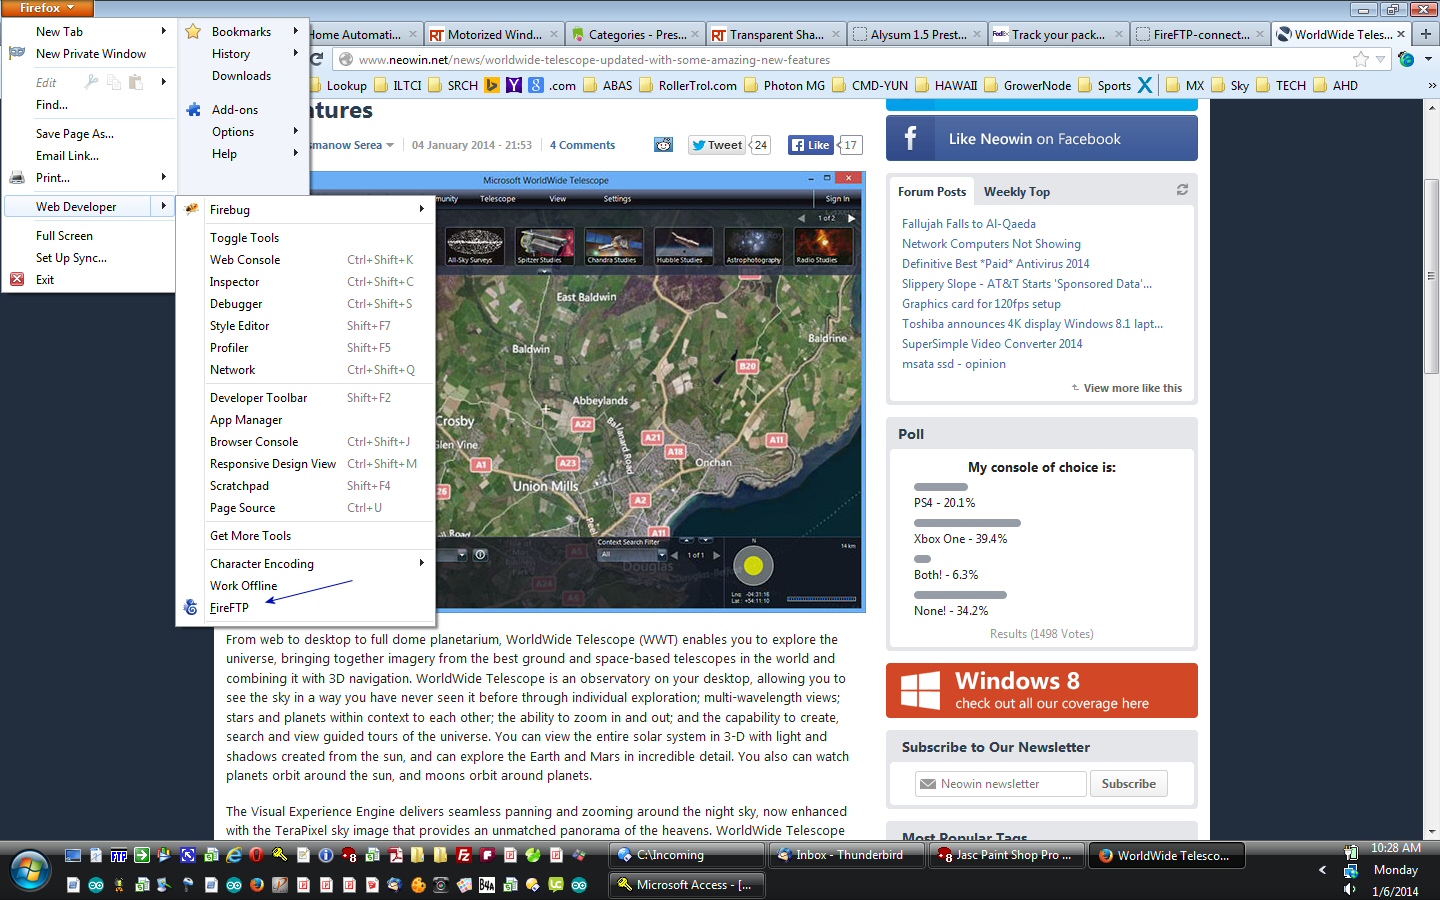Switch to the Weekly Top tab
This screenshot has height=900, width=1440.
[x=1016, y=192]
